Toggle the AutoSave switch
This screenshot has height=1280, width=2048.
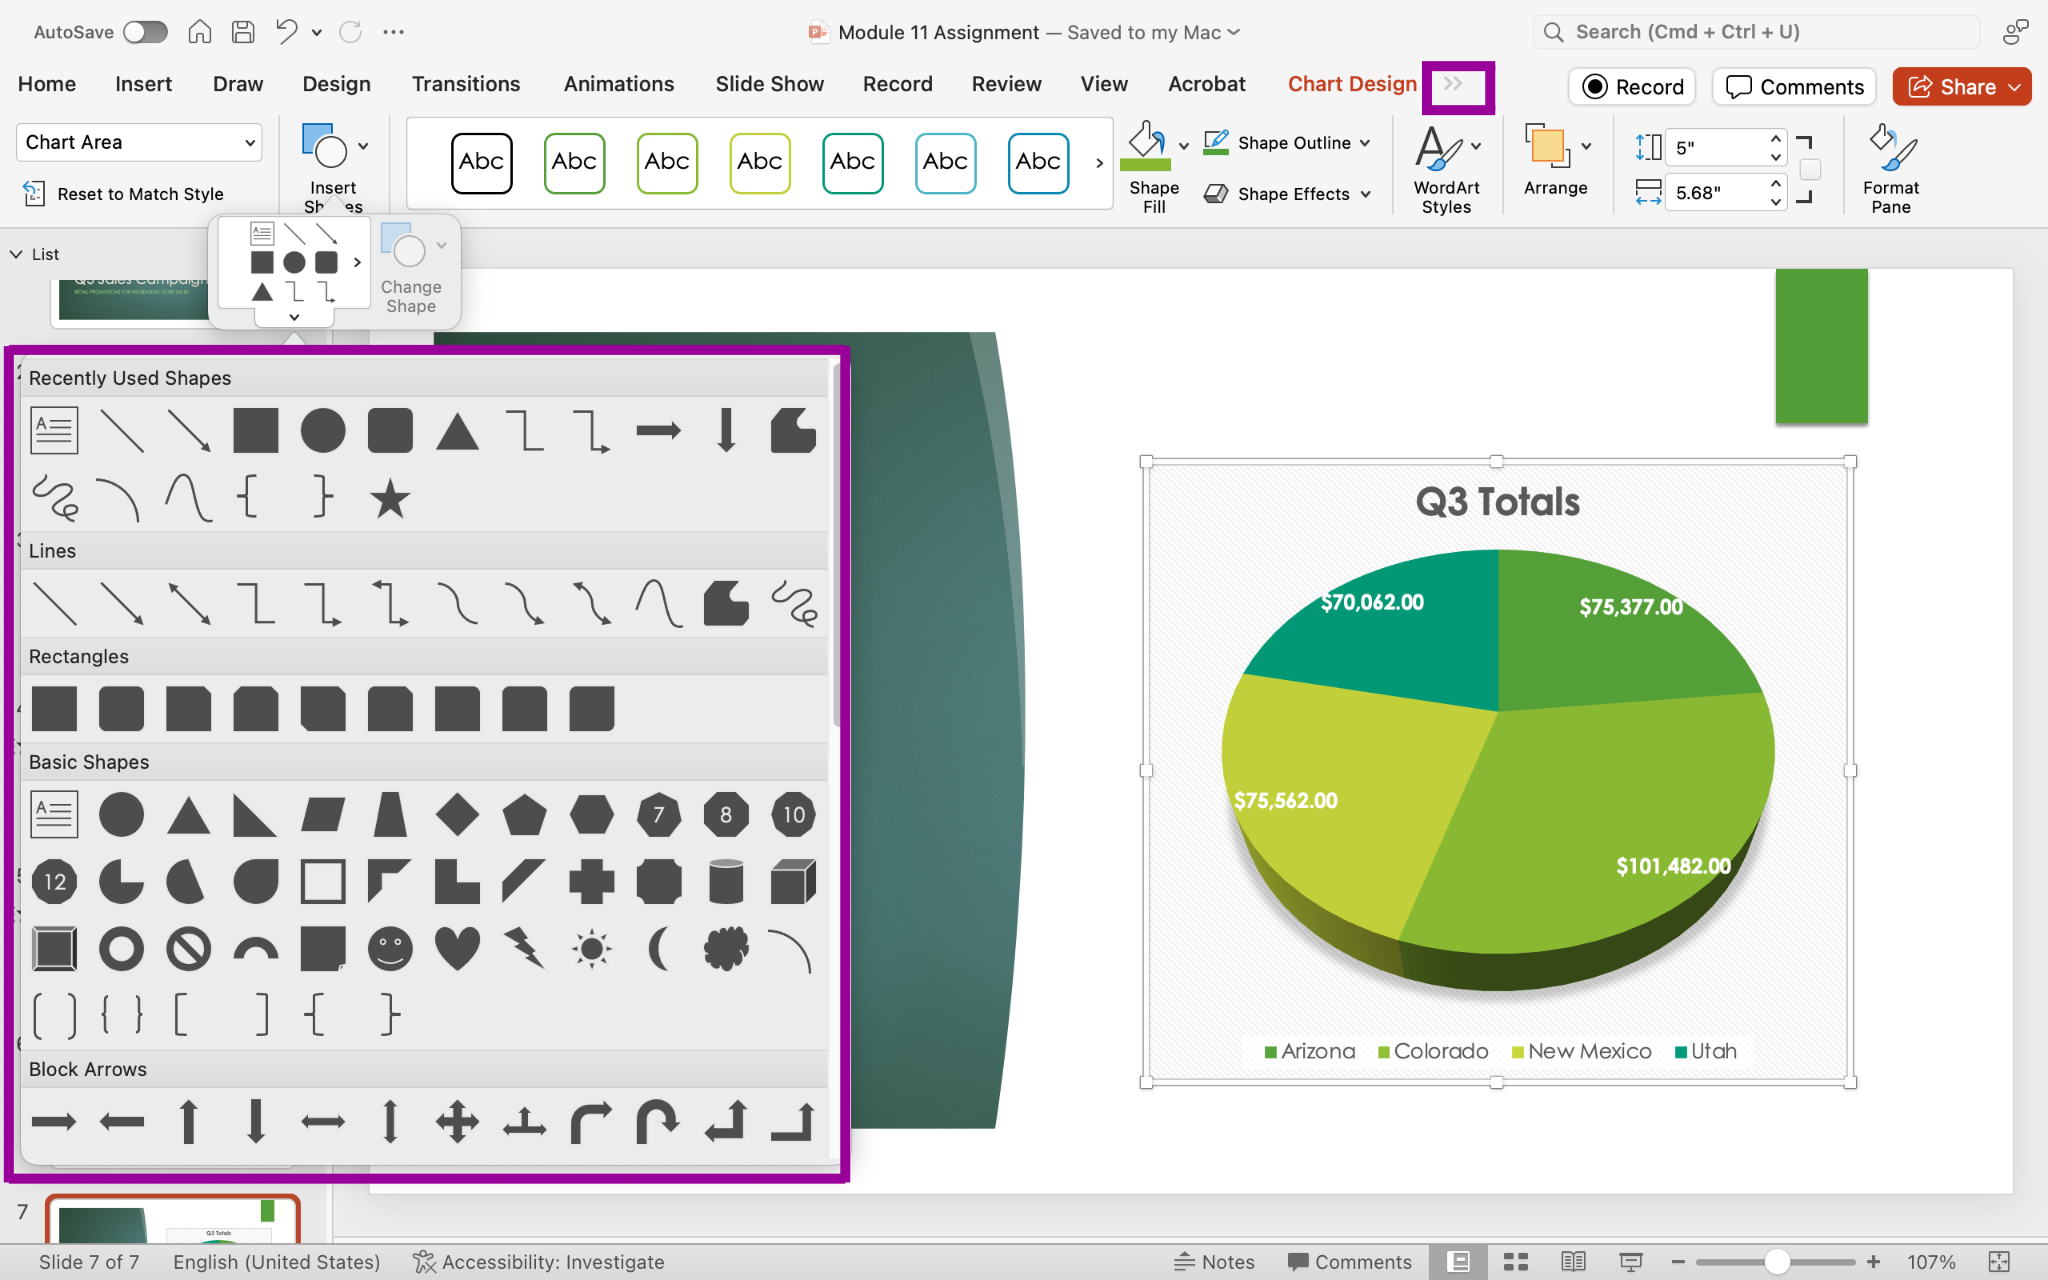pyautogui.click(x=145, y=32)
